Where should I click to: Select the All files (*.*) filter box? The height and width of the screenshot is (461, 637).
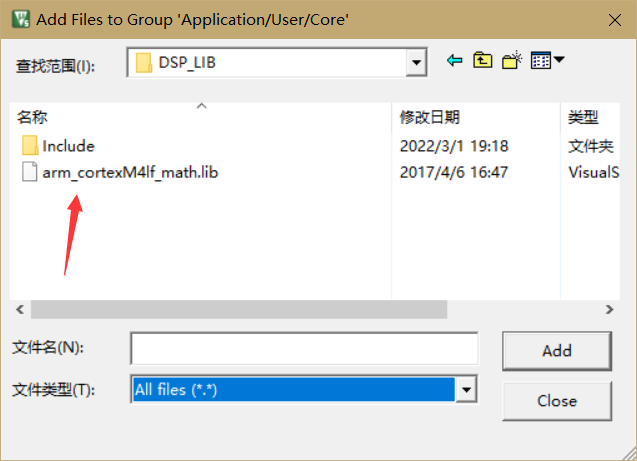294,390
